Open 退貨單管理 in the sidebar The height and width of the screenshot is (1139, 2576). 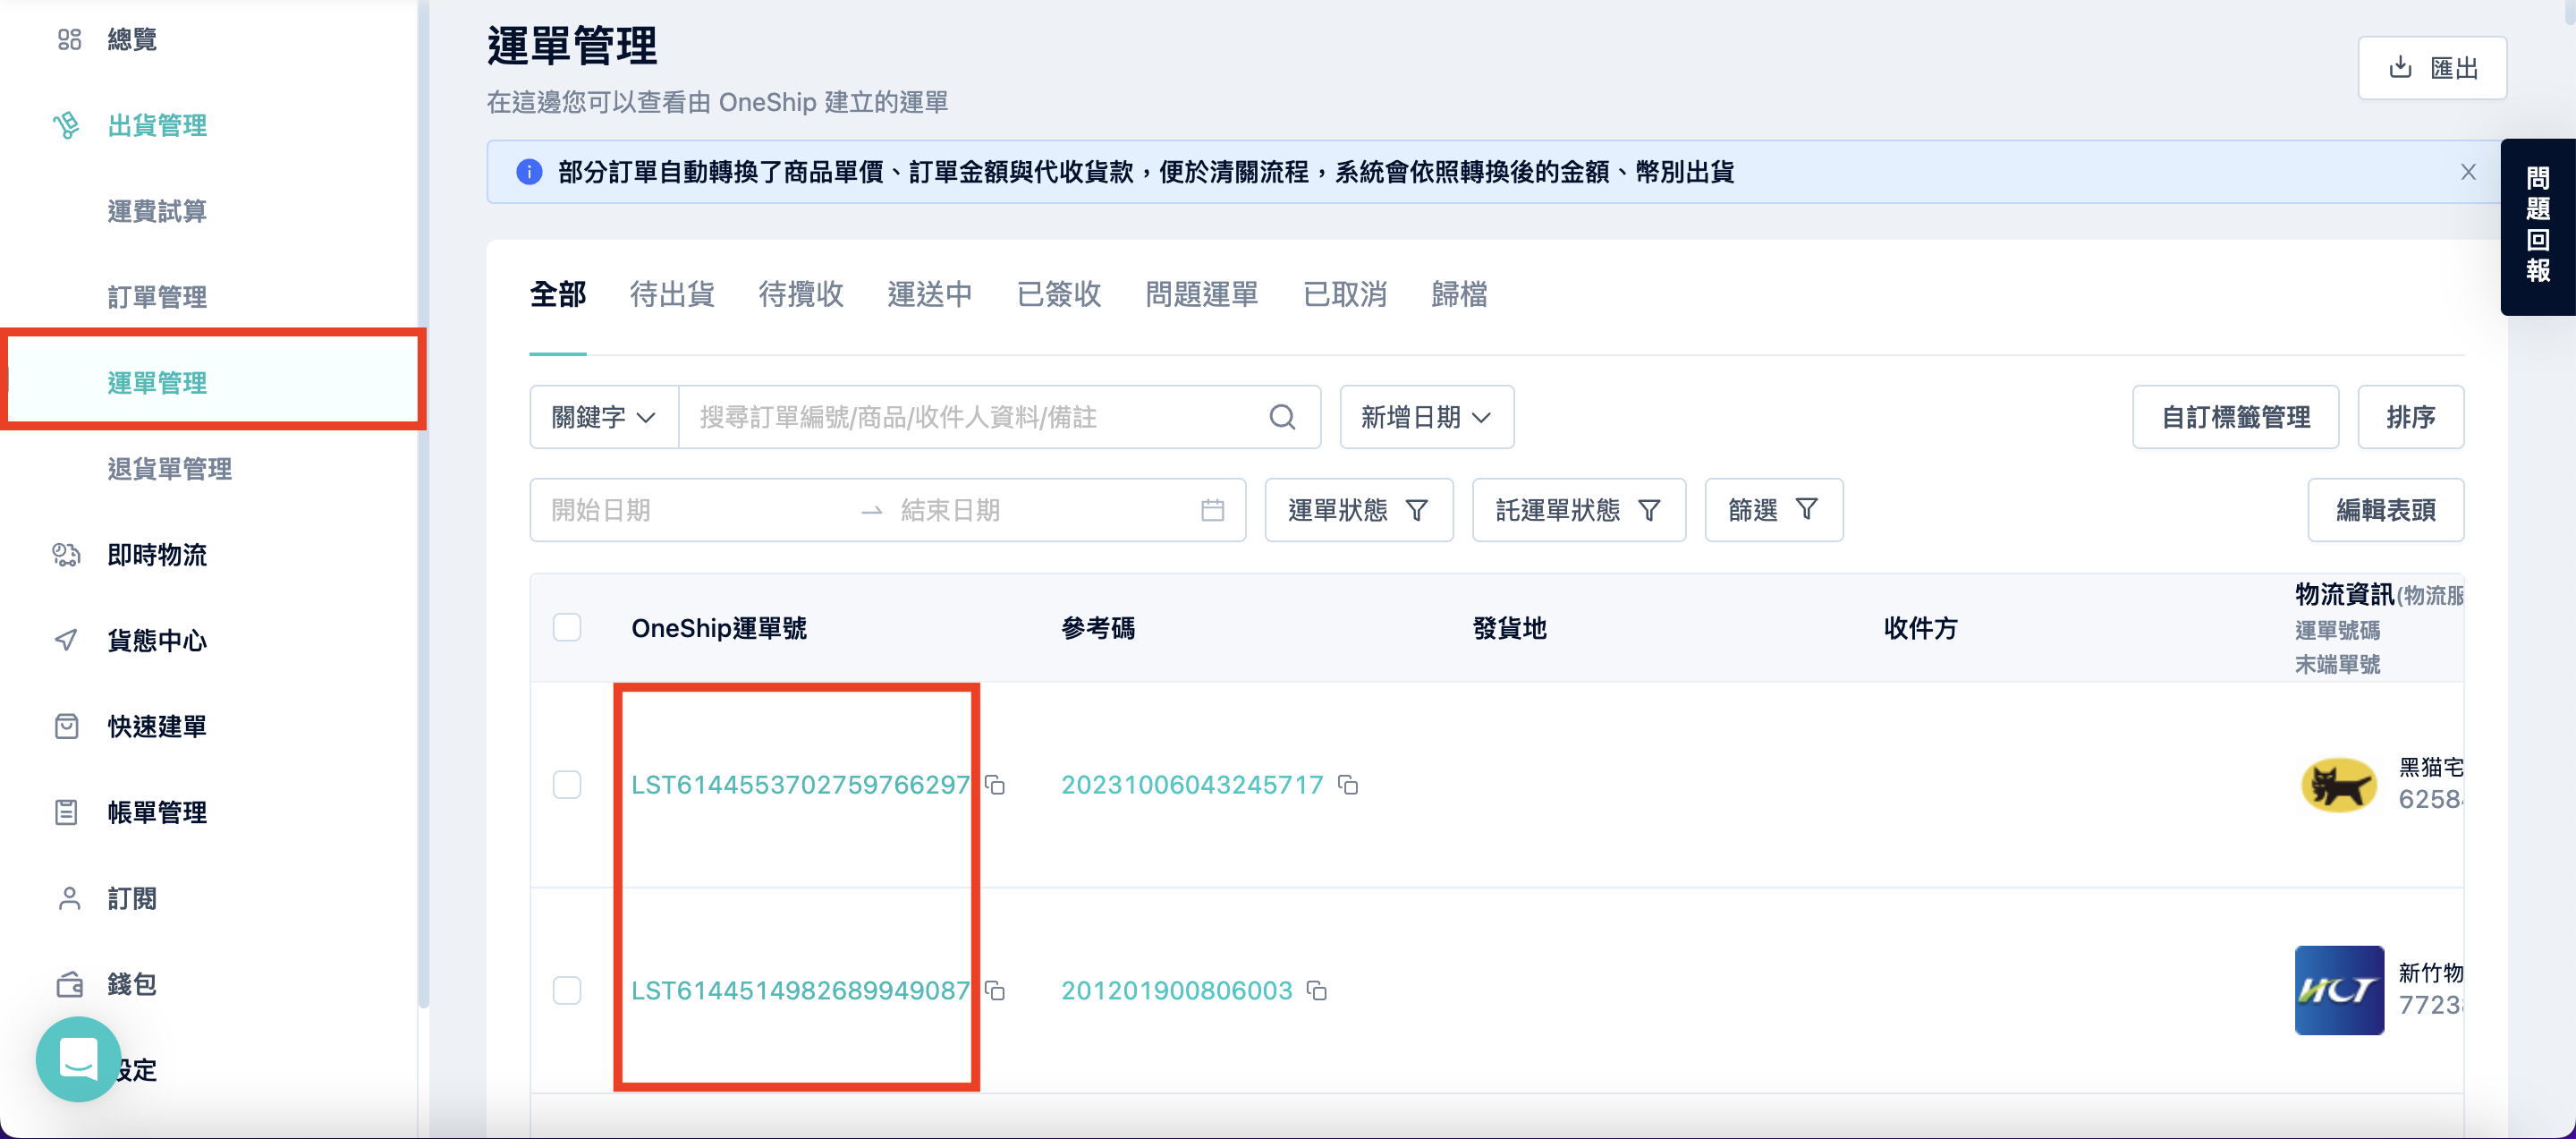(x=170, y=469)
